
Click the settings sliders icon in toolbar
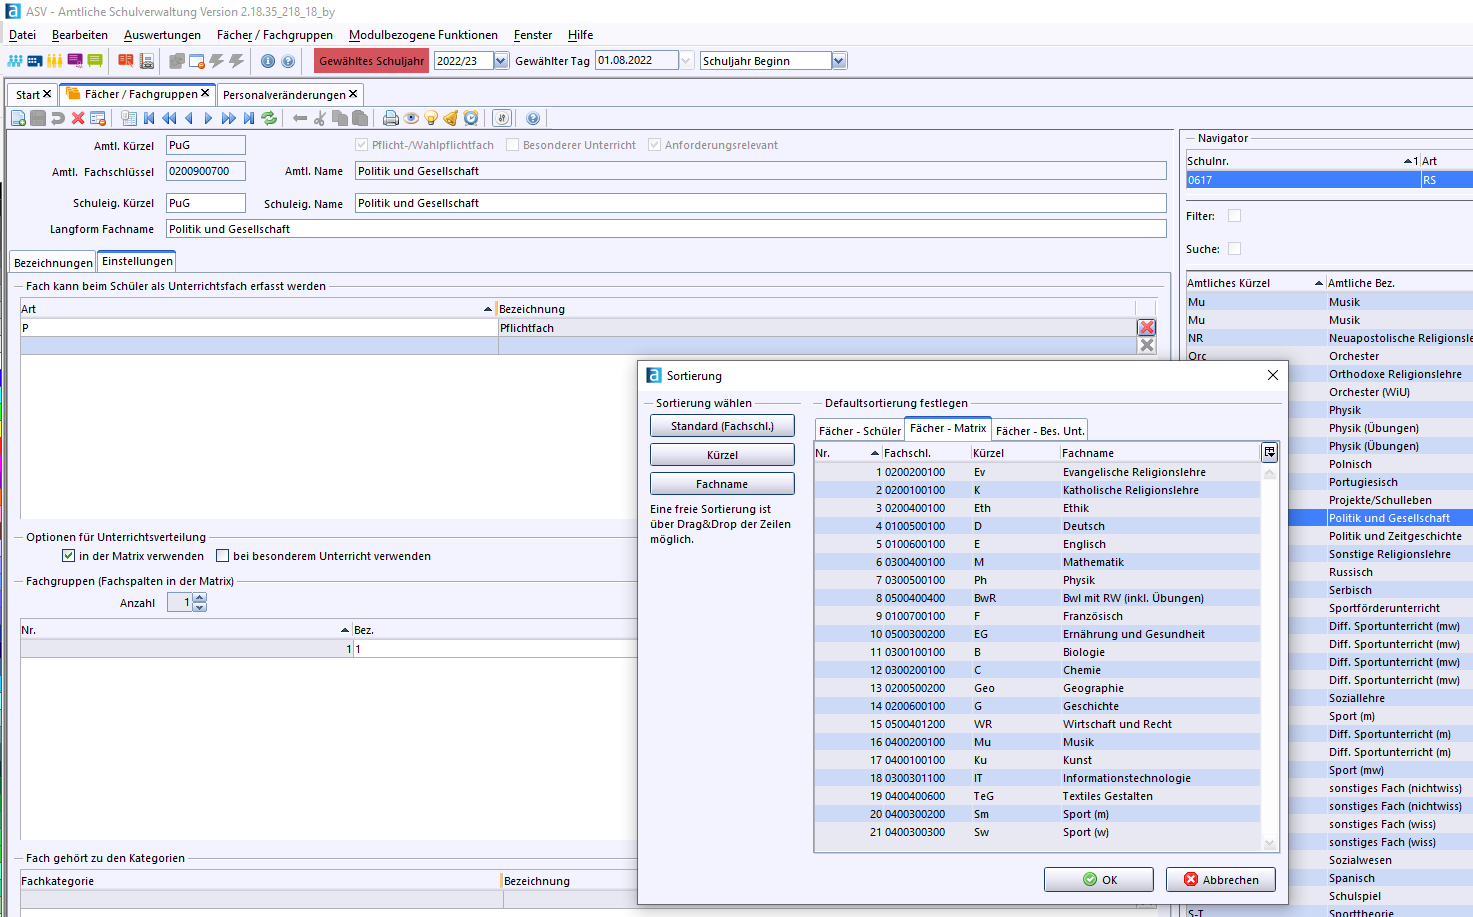click(502, 118)
